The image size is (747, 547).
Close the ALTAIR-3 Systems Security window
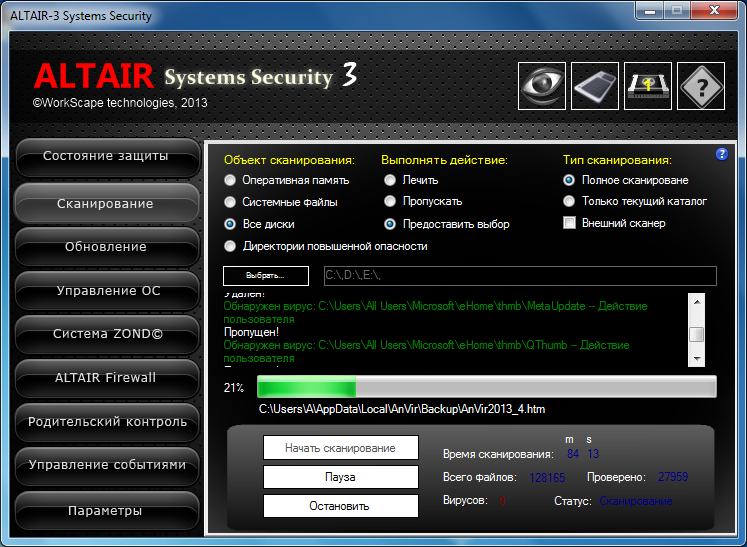tap(714, 10)
